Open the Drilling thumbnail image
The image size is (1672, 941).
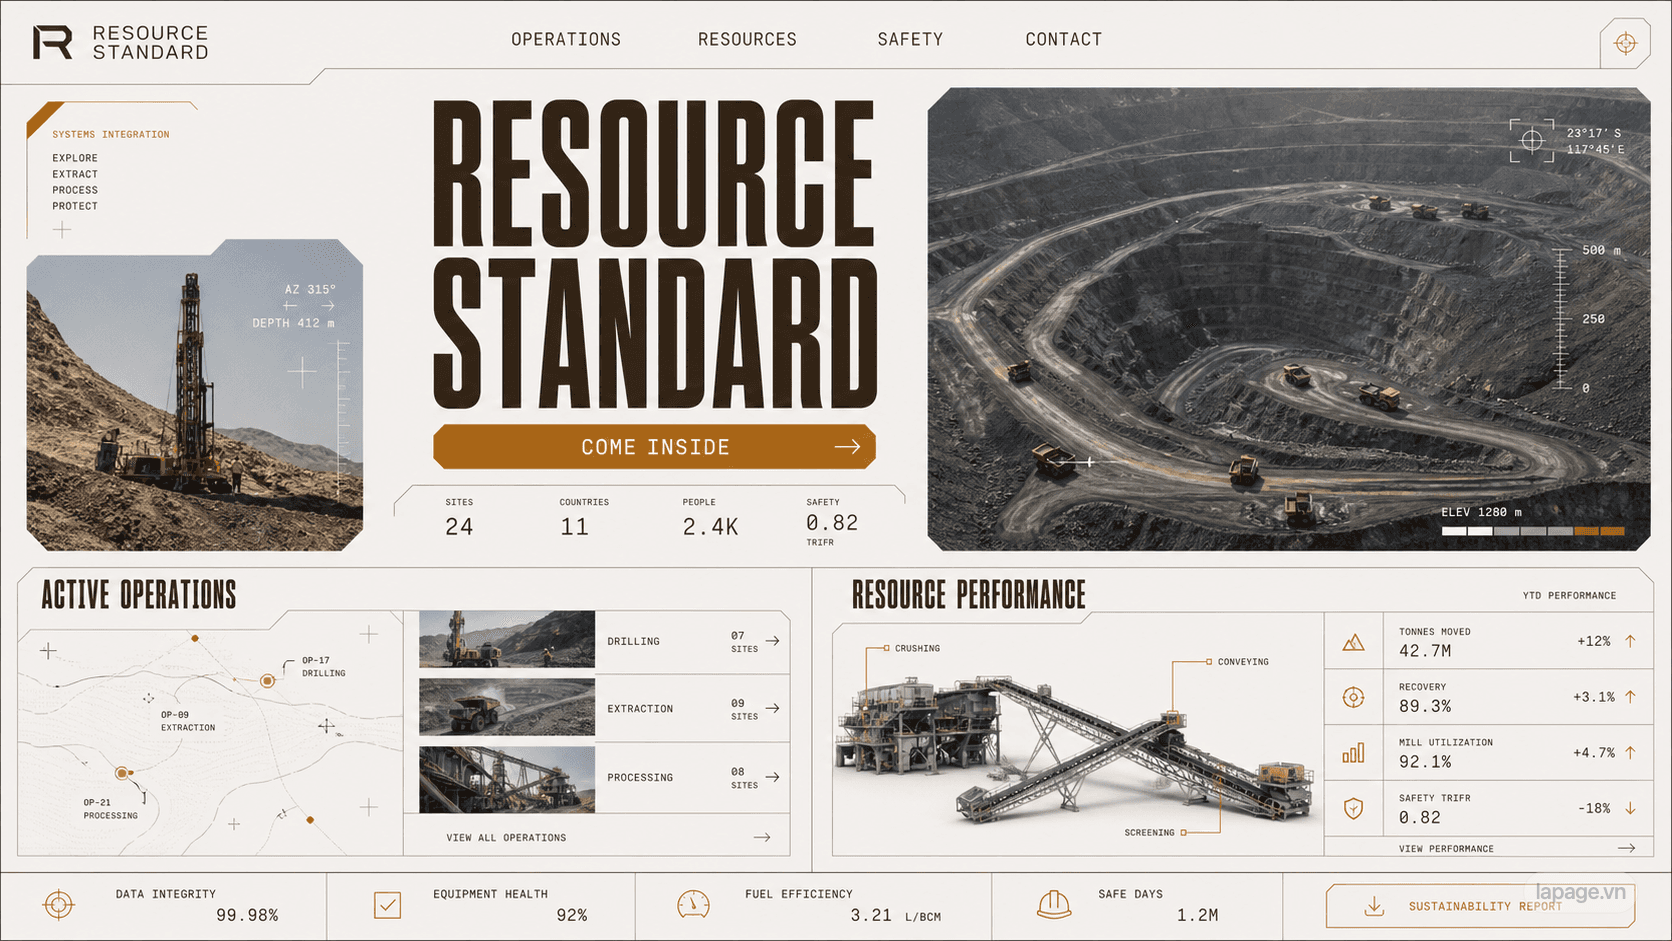[x=507, y=639]
